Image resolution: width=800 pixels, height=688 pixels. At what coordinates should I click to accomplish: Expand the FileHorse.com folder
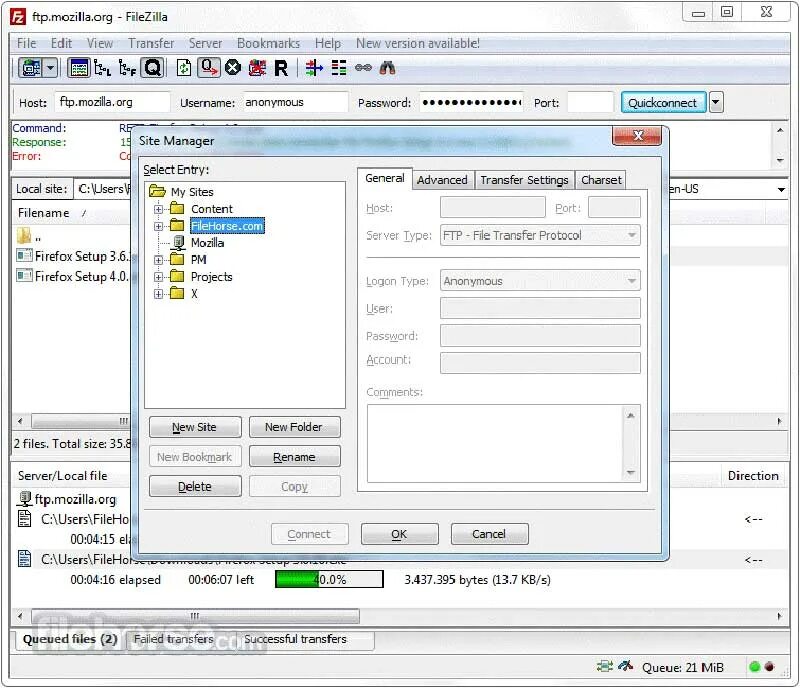pyautogui.click(x=159, y=226)
